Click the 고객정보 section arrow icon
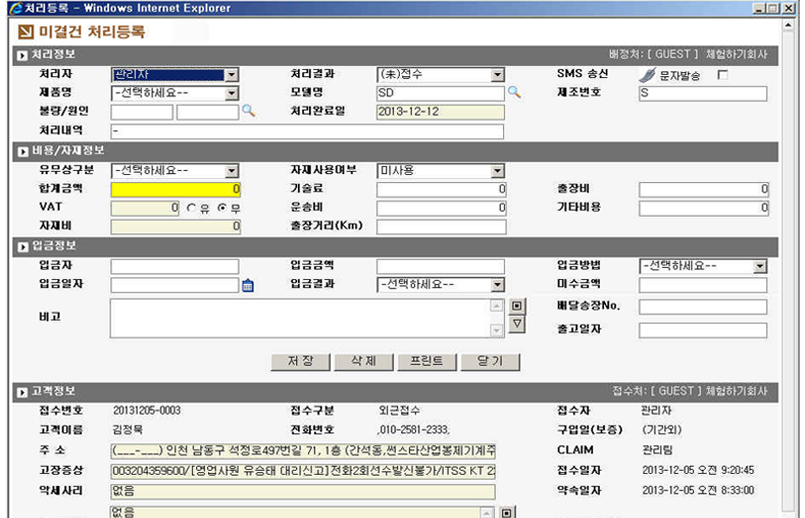The image size is (805, 518). pyautogui.click(x=22, y=391)
